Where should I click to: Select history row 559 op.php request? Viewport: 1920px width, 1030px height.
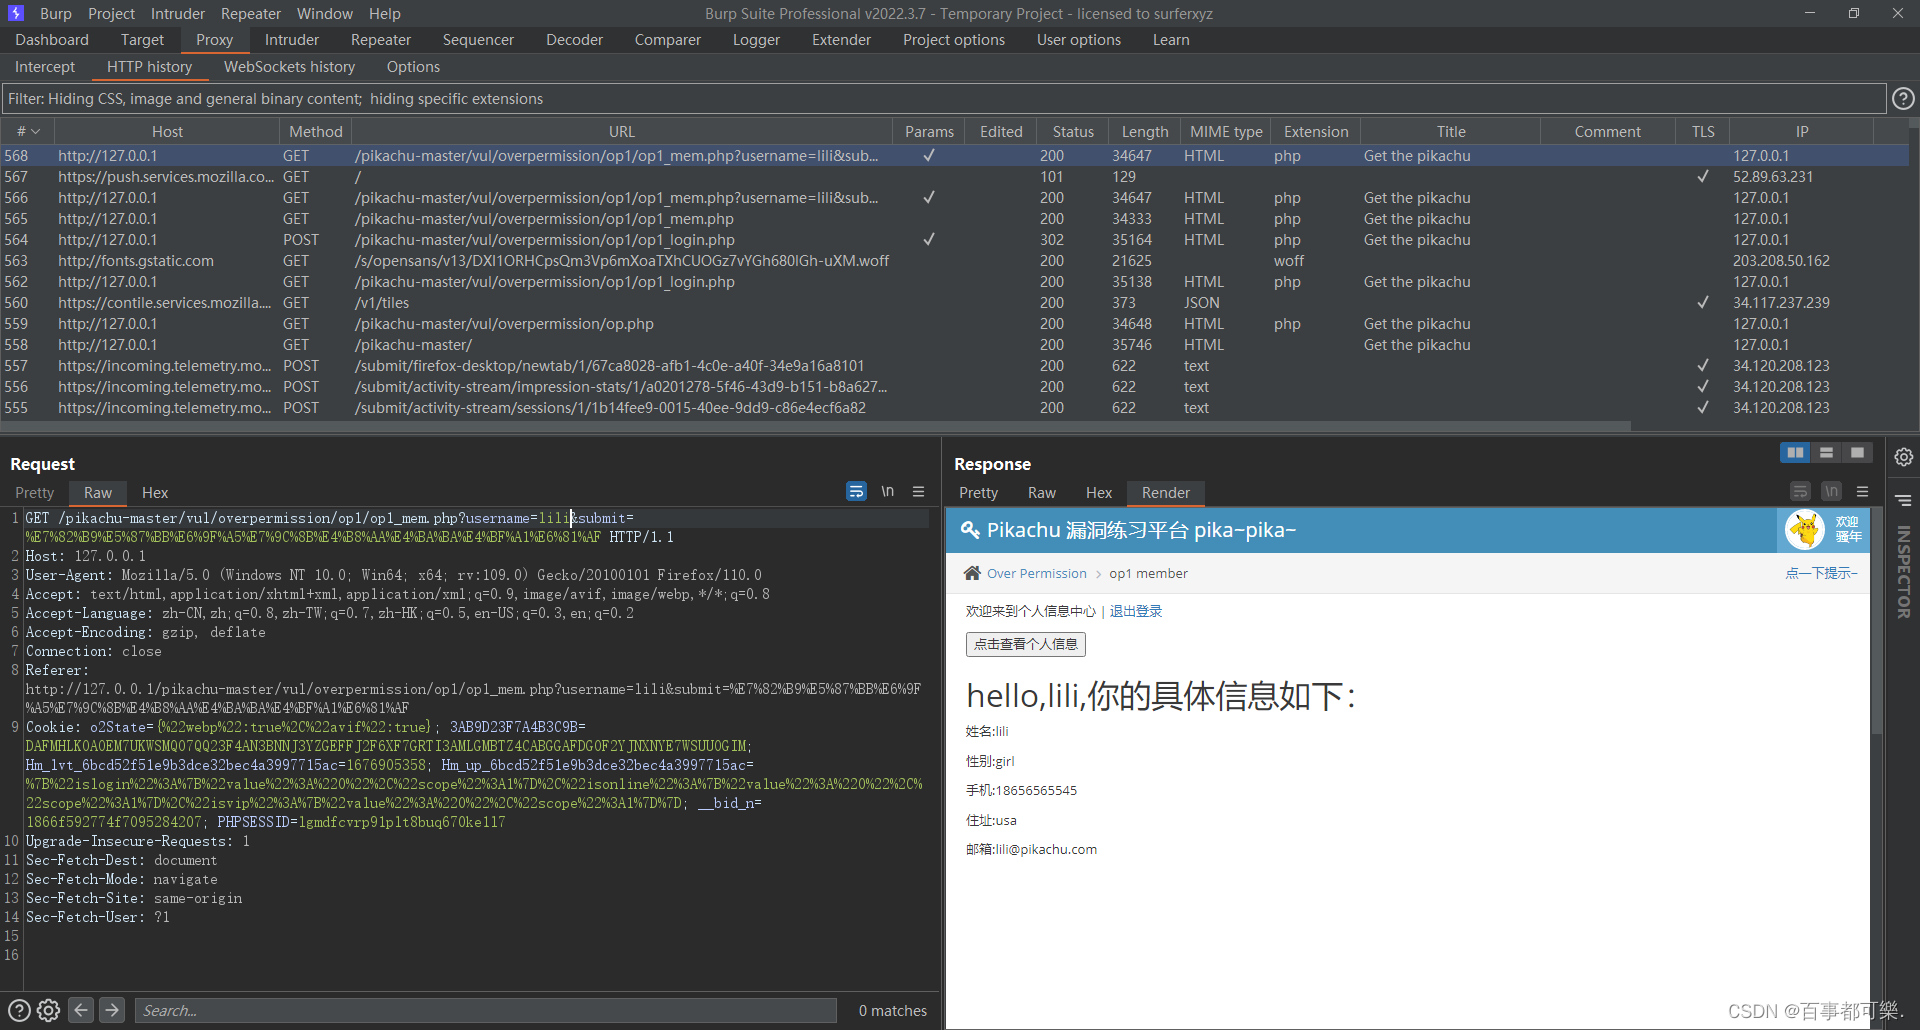click(x=954, y=324)
